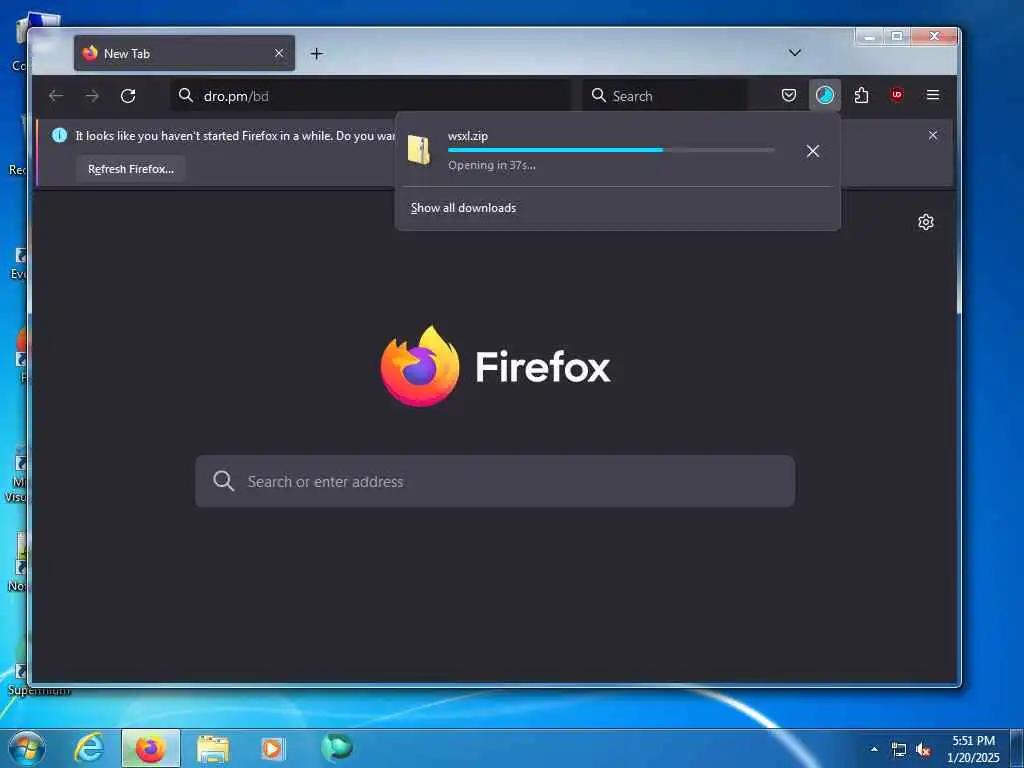Open a new tab with plus button
Screen dimensions: 1024x768
(x=317, y=54)
